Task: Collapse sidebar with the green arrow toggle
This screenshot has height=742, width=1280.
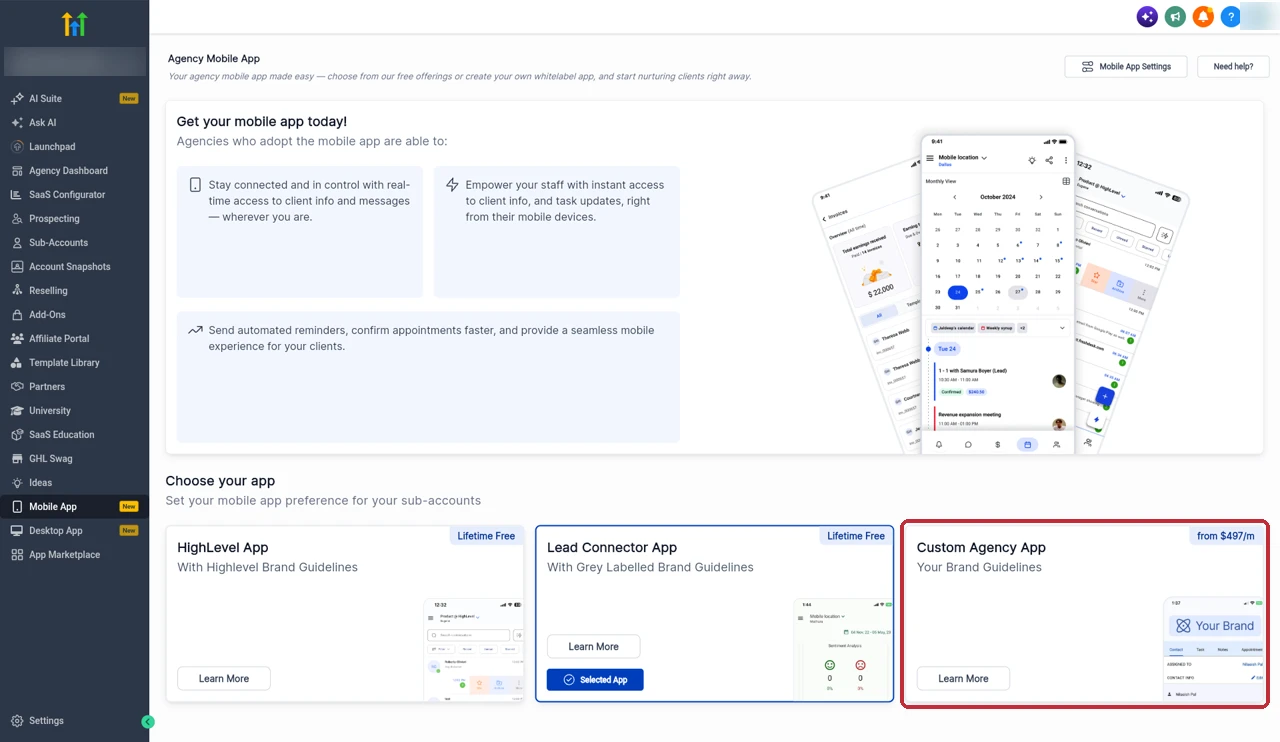Action: [148, 722]
